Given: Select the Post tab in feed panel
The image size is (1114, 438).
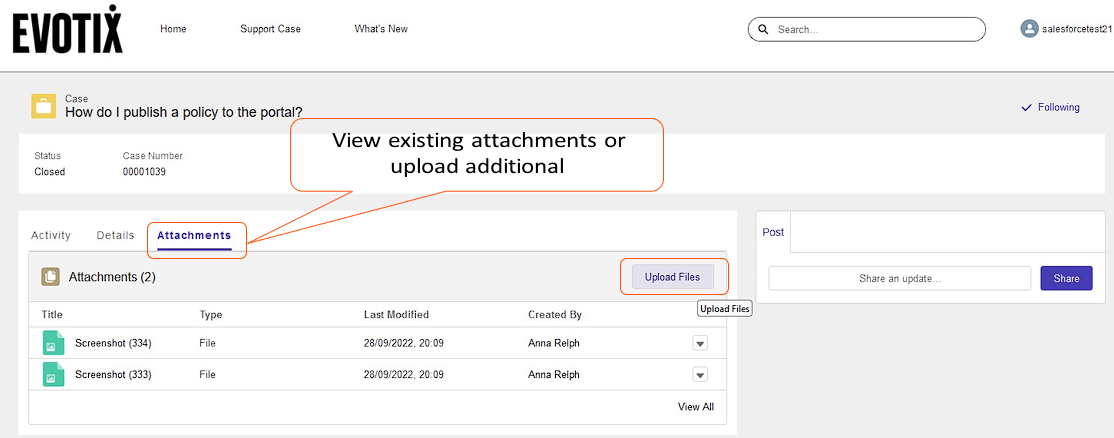Looking at the screenshot, I should (773, 232).
